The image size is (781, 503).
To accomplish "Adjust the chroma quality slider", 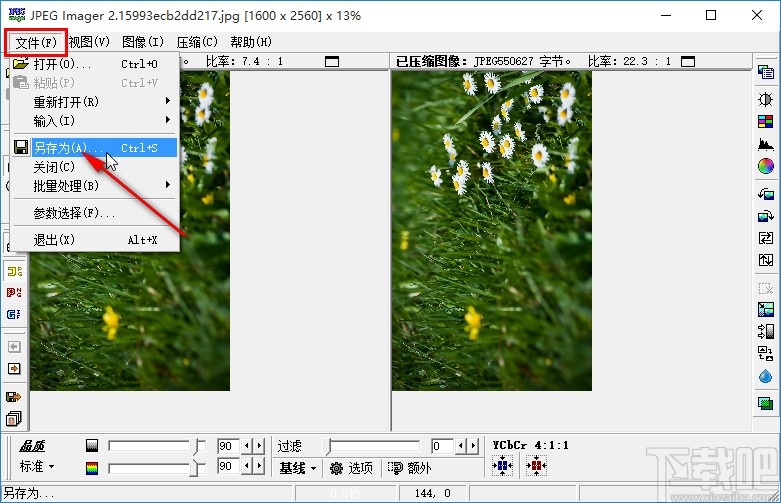I will [x=157, y=468].
